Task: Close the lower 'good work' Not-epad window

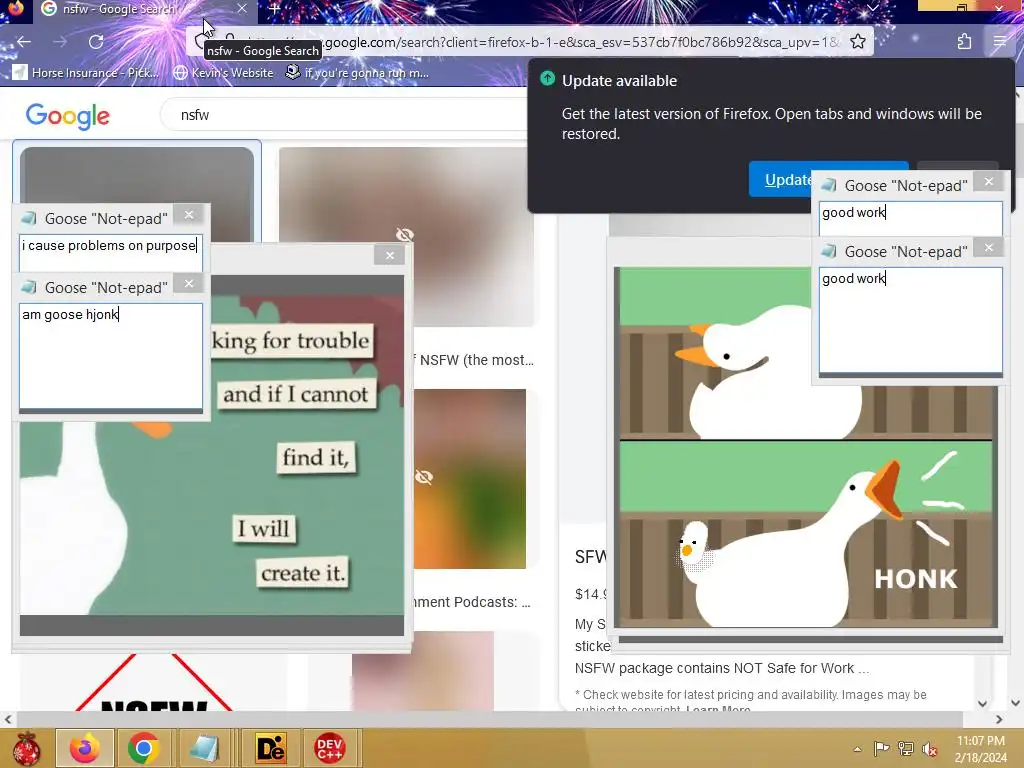Action: coord(989,248)
